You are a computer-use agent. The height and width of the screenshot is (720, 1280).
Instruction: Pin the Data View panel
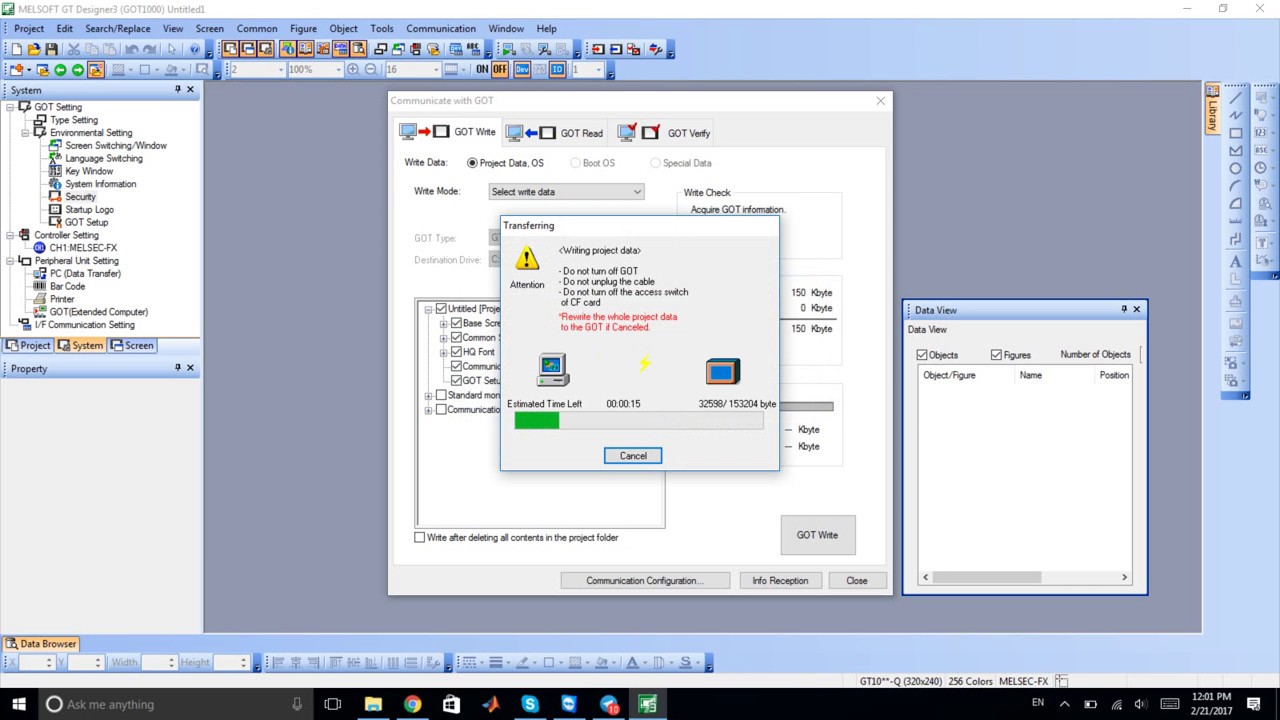click(x=1123, y=309)
